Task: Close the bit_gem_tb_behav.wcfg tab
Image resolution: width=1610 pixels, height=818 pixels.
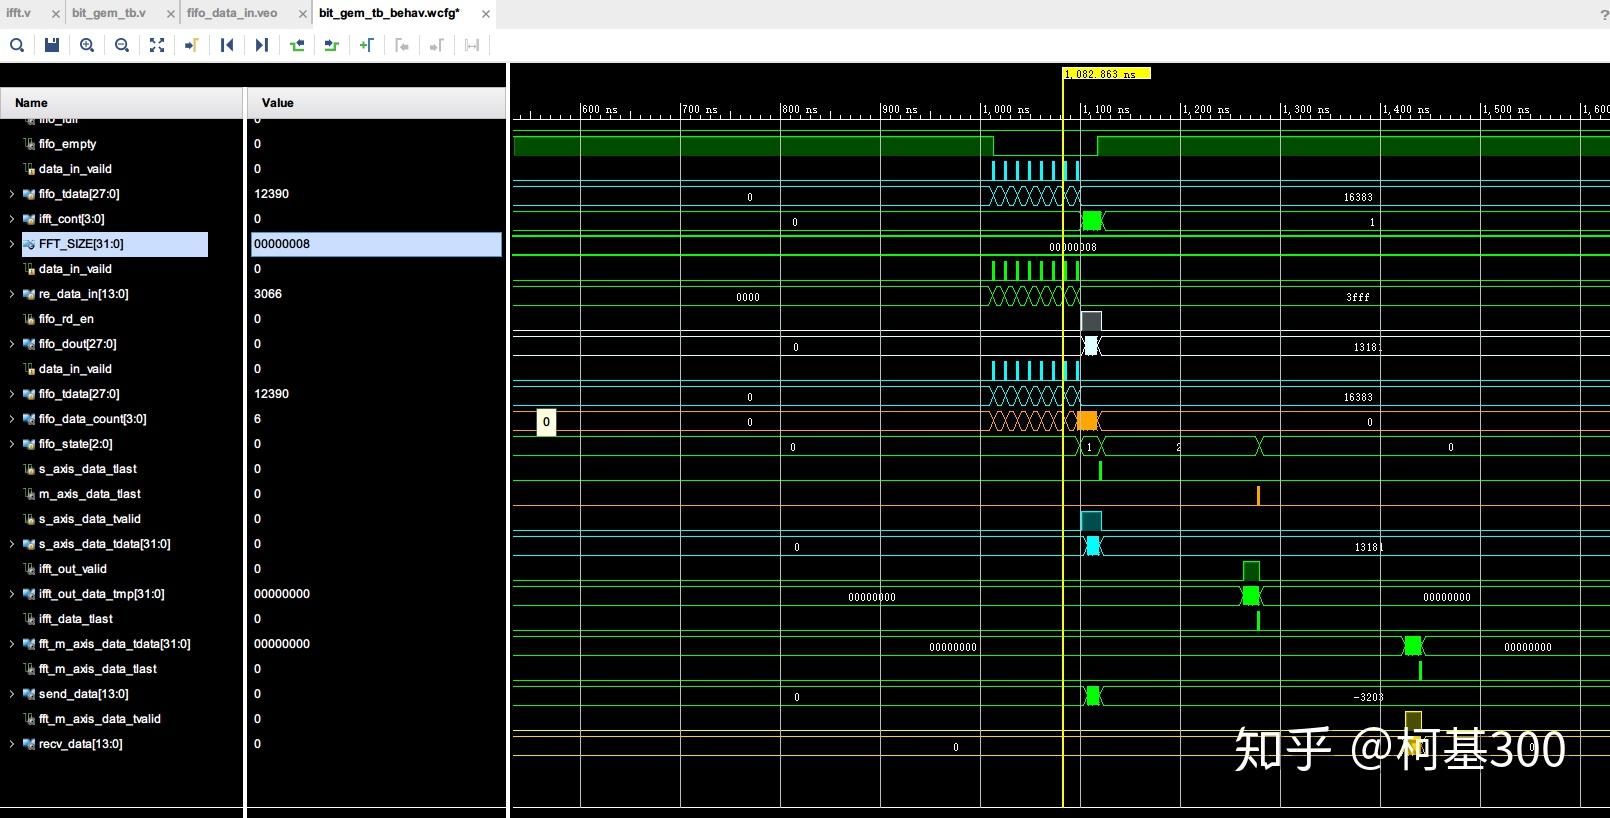Action: pyautogui.click(x=486, y=14)
